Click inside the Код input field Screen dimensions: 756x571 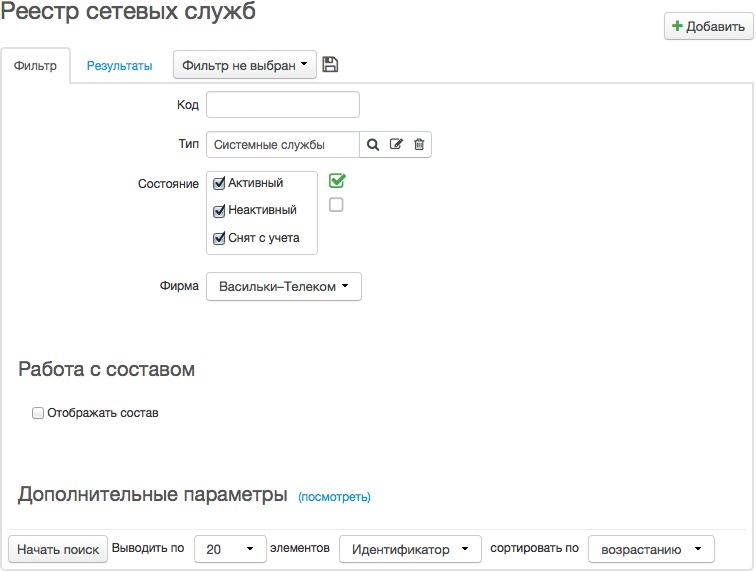click(x=282, y=105)
